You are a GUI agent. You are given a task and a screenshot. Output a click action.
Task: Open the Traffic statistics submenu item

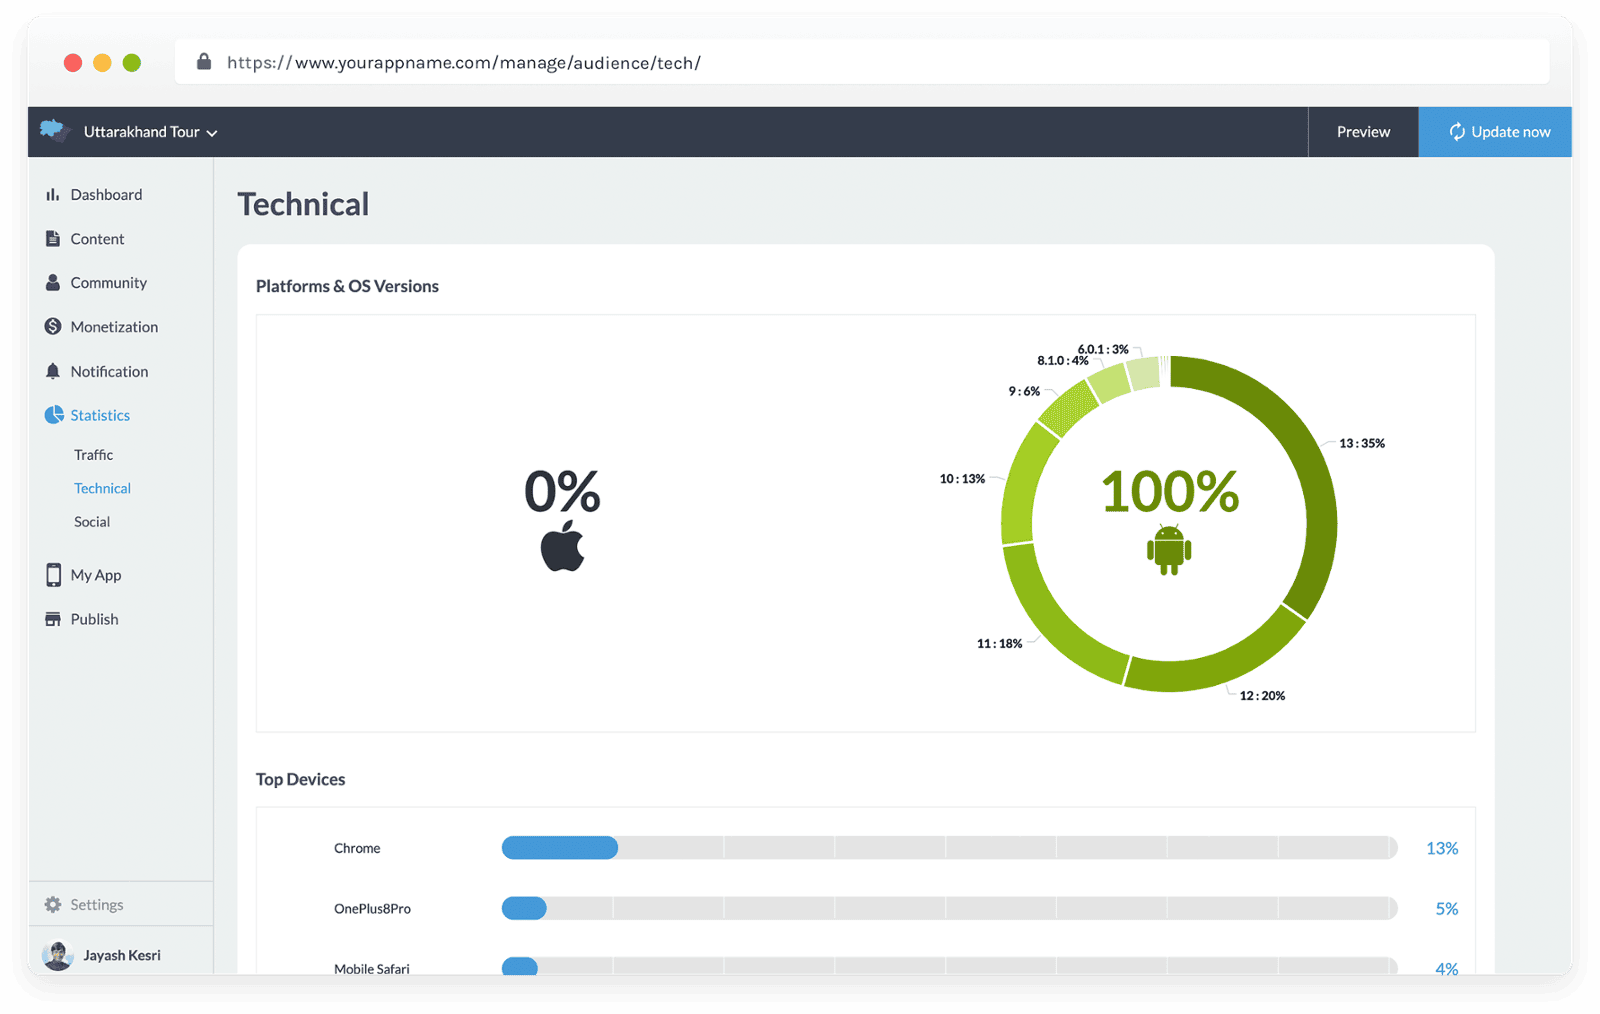tap(93, 455)
